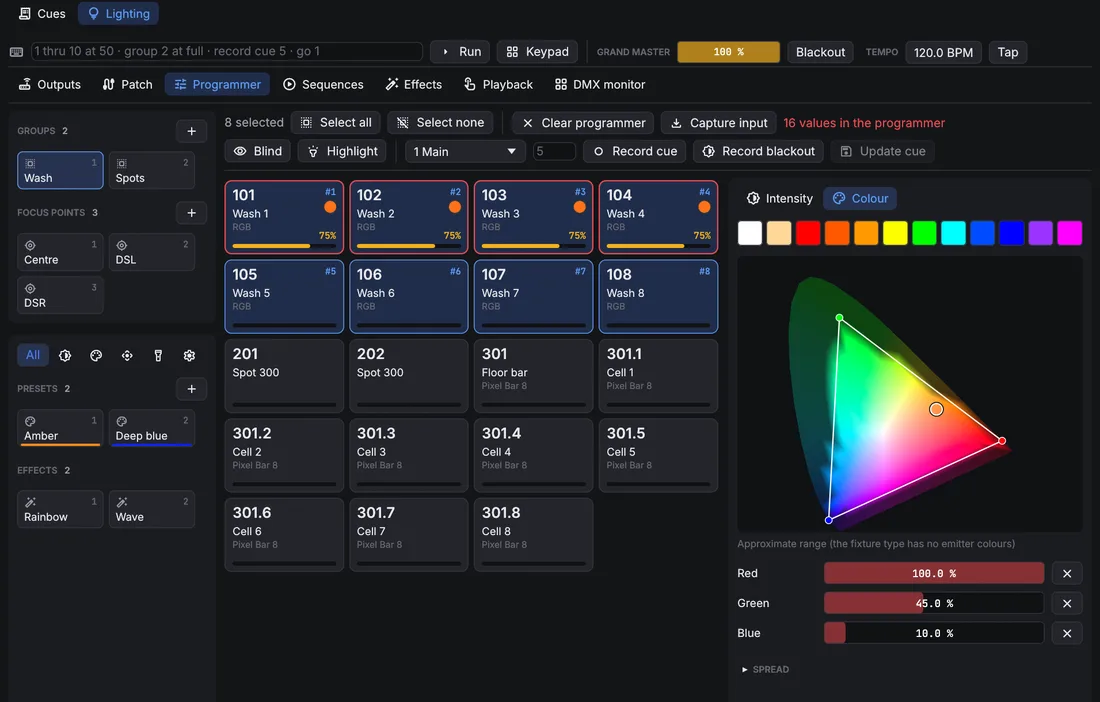Filter presets by colour palette icon

(x=96, y=356)
